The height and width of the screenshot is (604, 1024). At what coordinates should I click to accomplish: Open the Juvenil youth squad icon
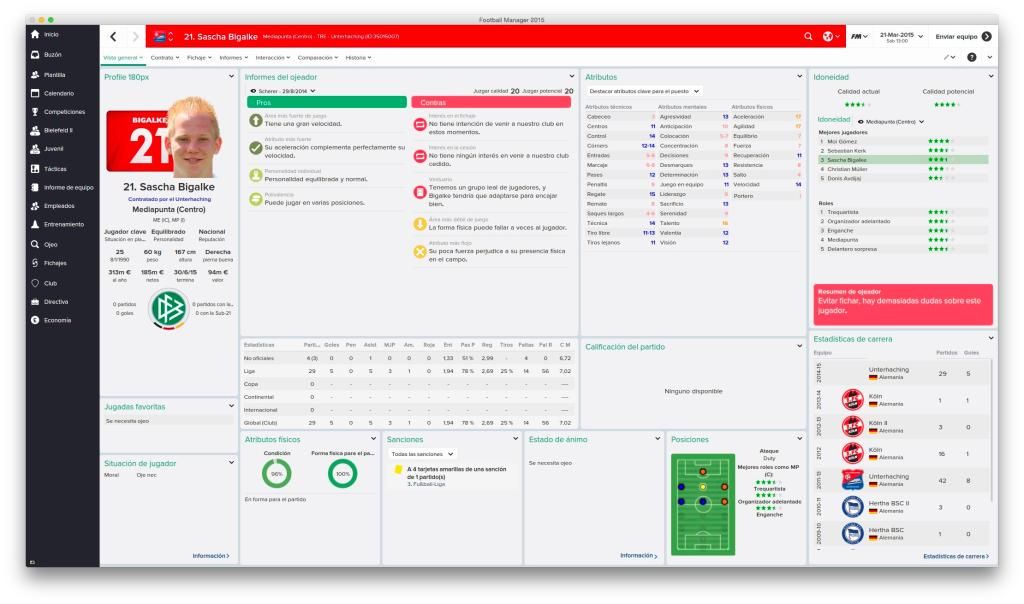point(35,149)
